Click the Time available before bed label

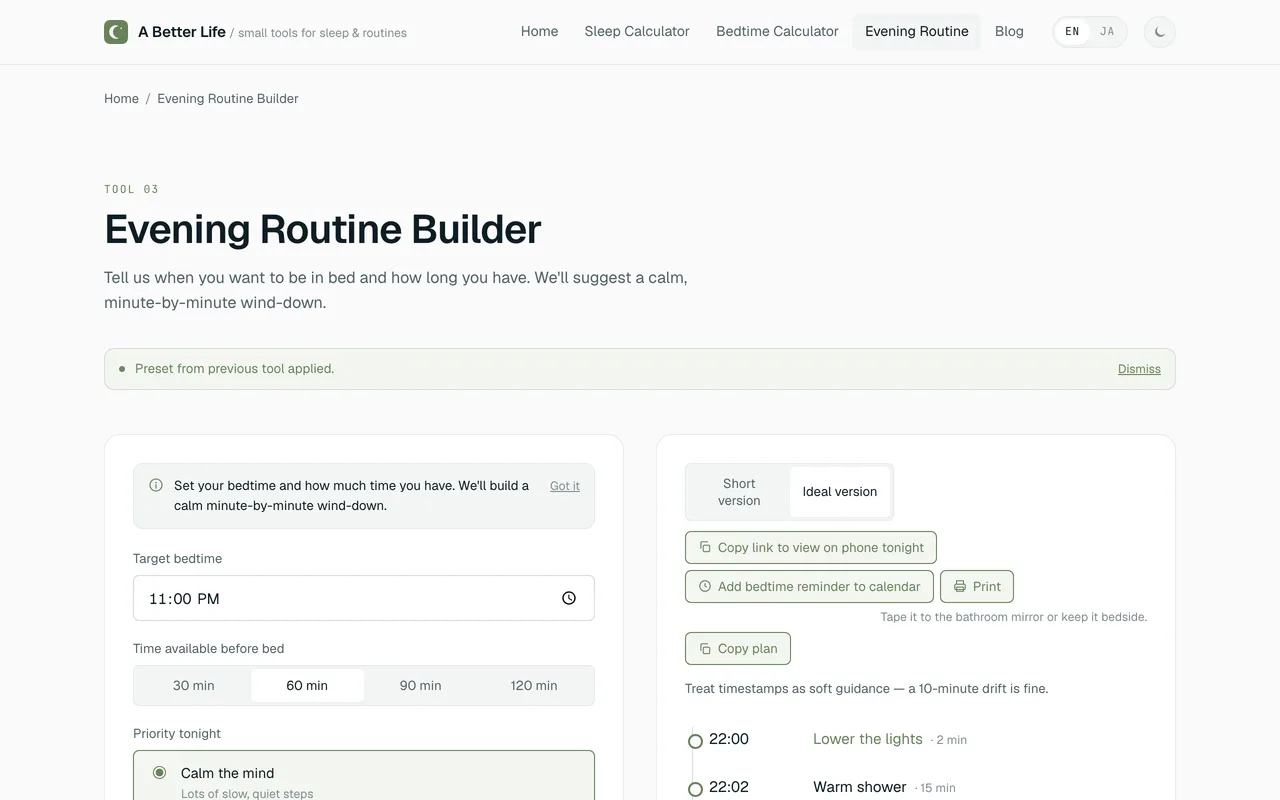tap(209, 648)
